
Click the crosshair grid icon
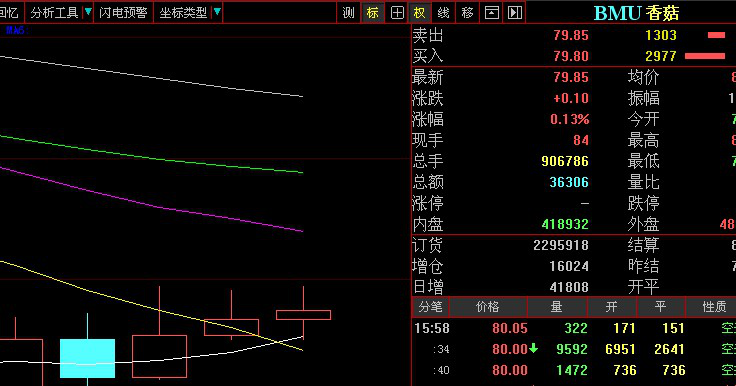click(x=397, y=12)
